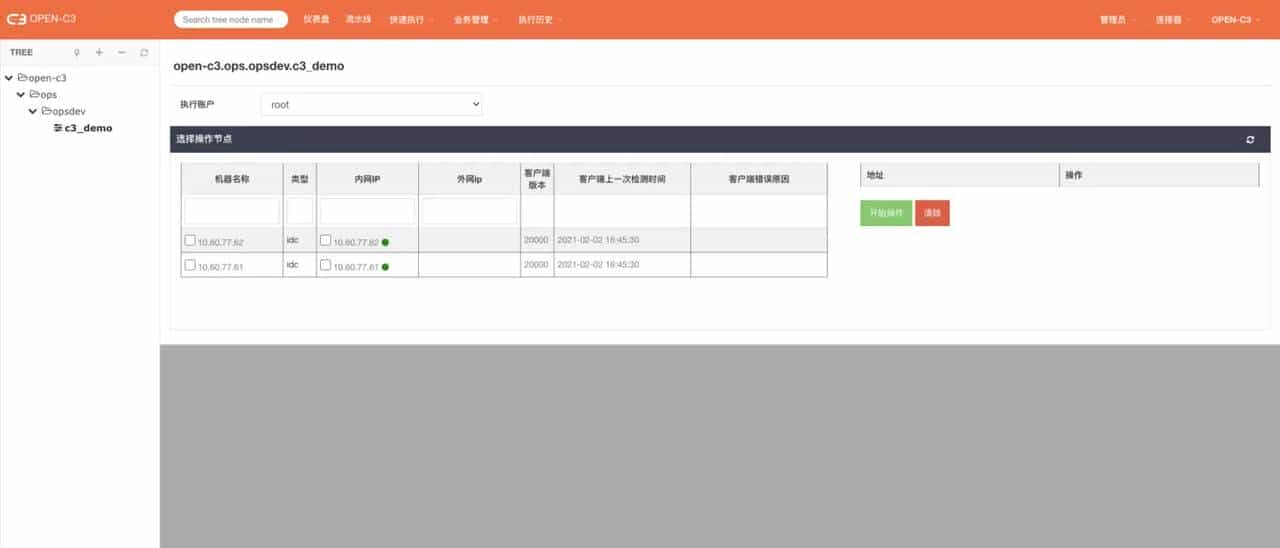Collapse the ops tree node arrow

(21, 94)
